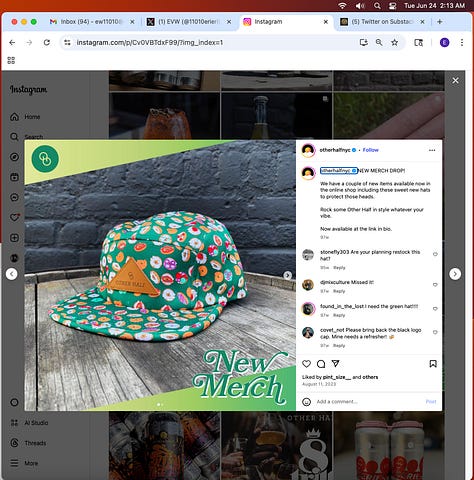
Task: Open Chrome zoom magnifier icon
Action: point(379,43)
